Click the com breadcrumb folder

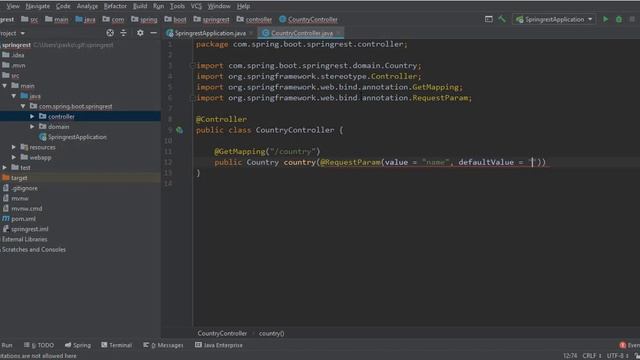coord(113,19)
